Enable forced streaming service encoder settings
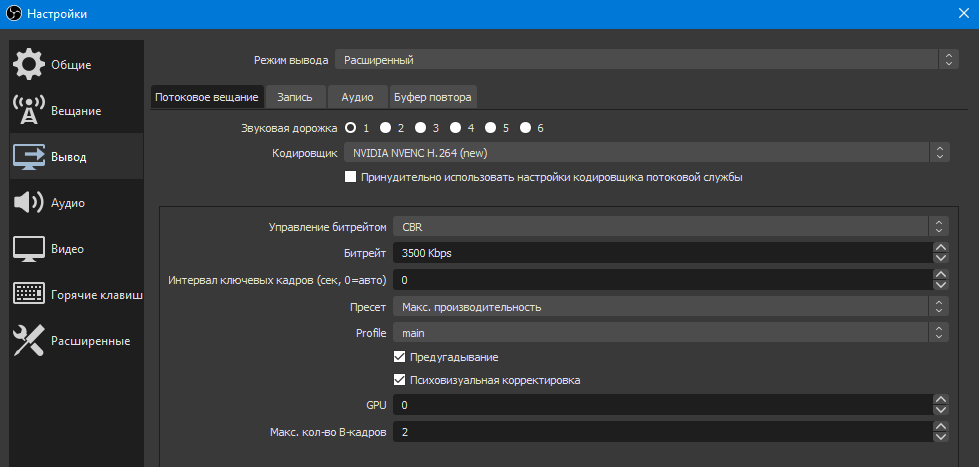Viewport: 979px width, 467px height. [350, 177]
